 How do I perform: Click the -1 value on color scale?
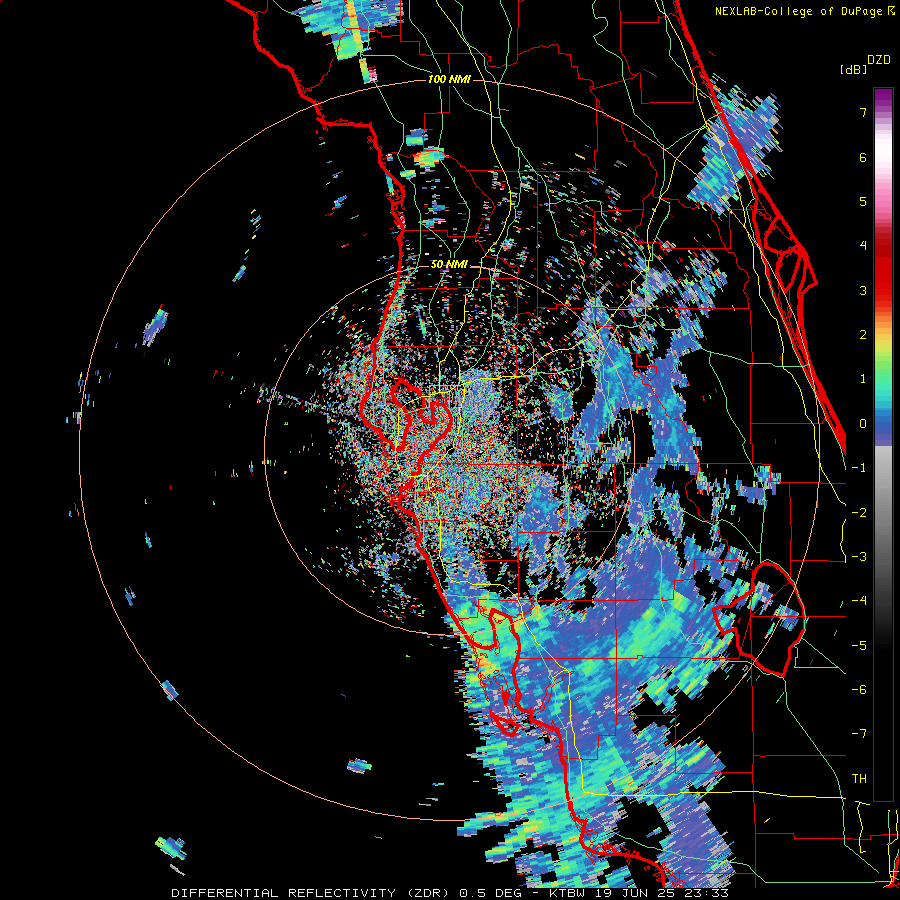(859, 468)
